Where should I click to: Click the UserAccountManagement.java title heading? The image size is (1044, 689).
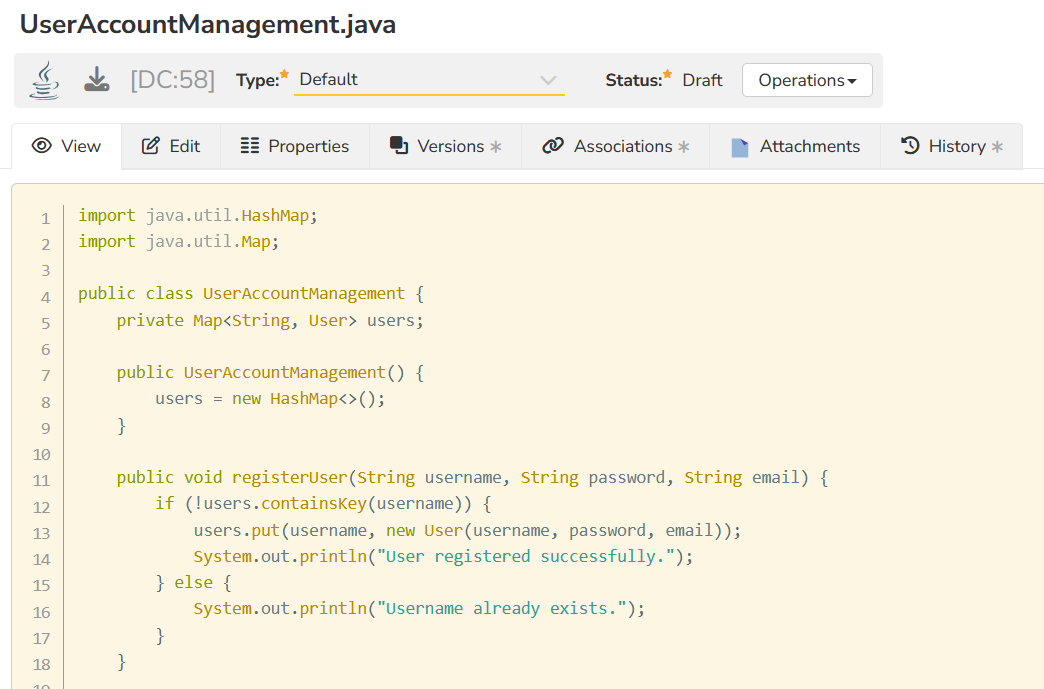point(208,25)
